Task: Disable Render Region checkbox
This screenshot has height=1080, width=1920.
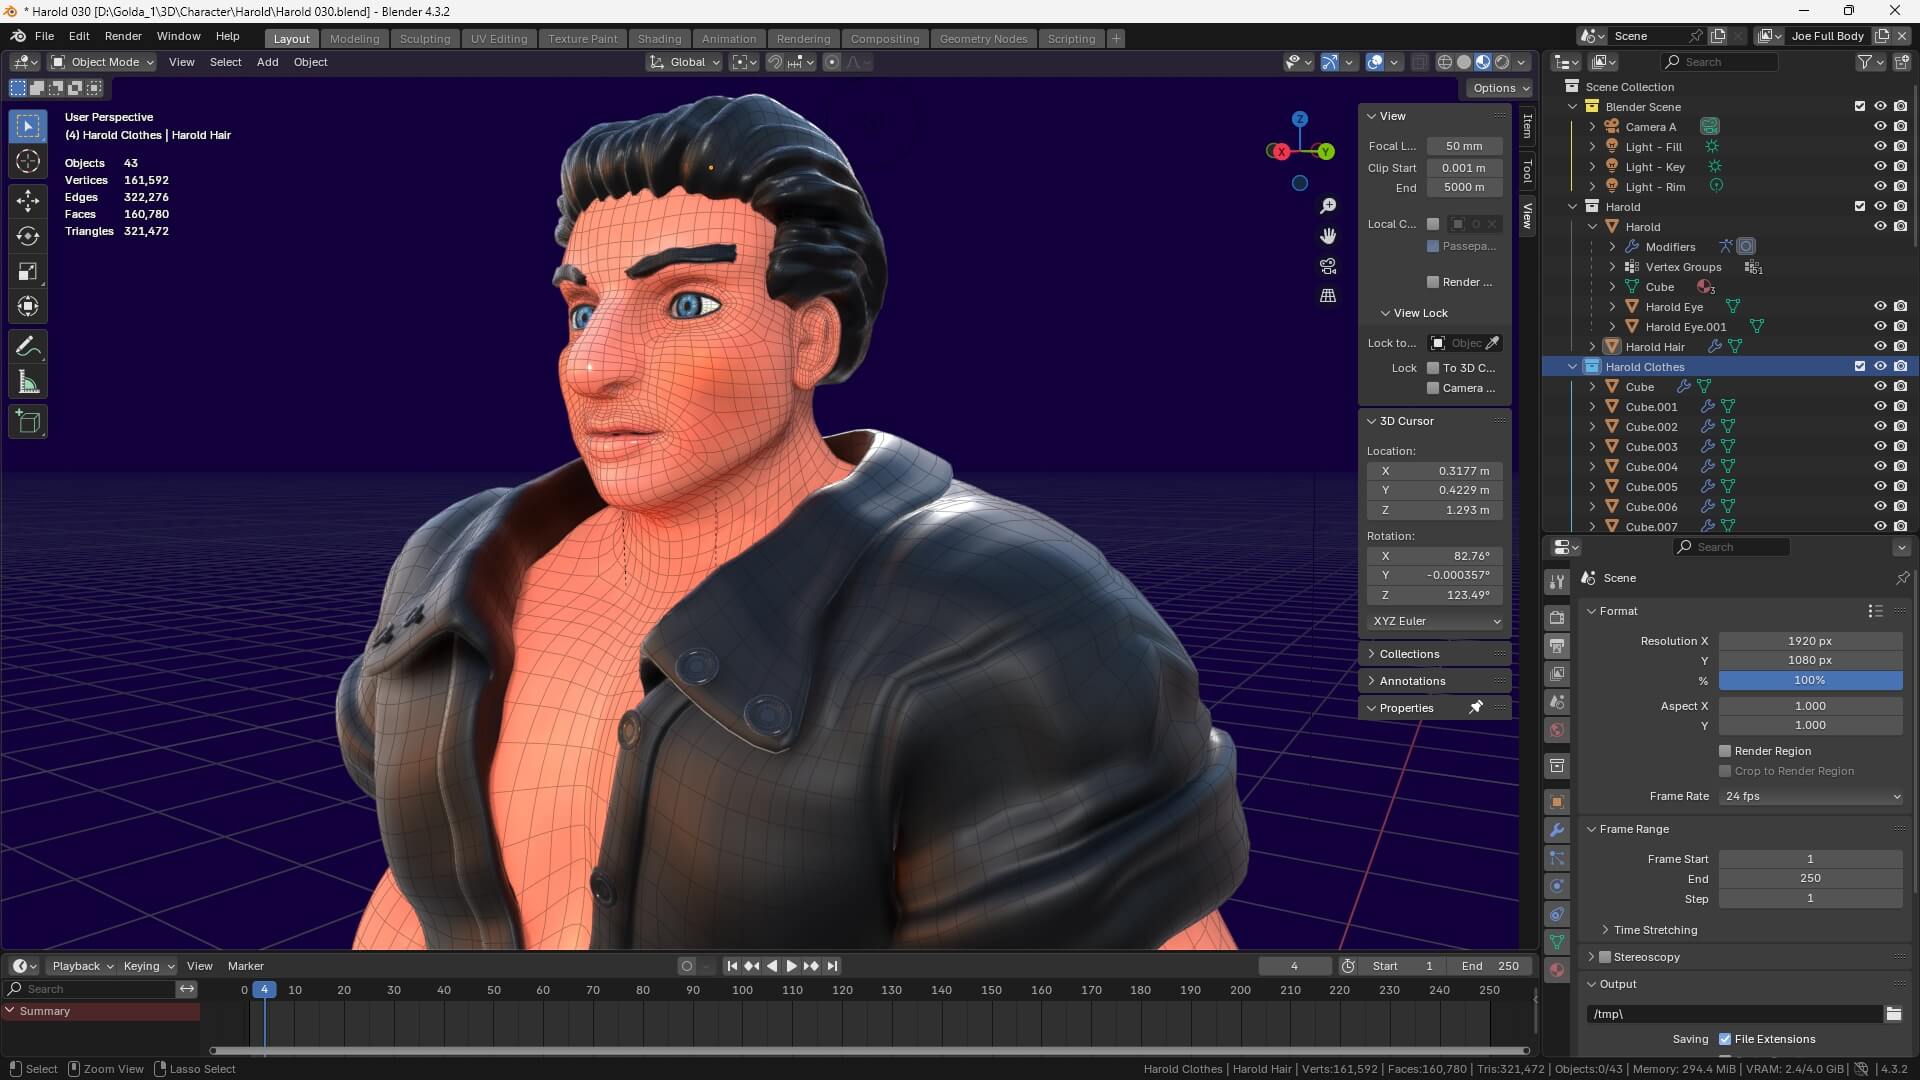Action: (x=1725, y=751)
